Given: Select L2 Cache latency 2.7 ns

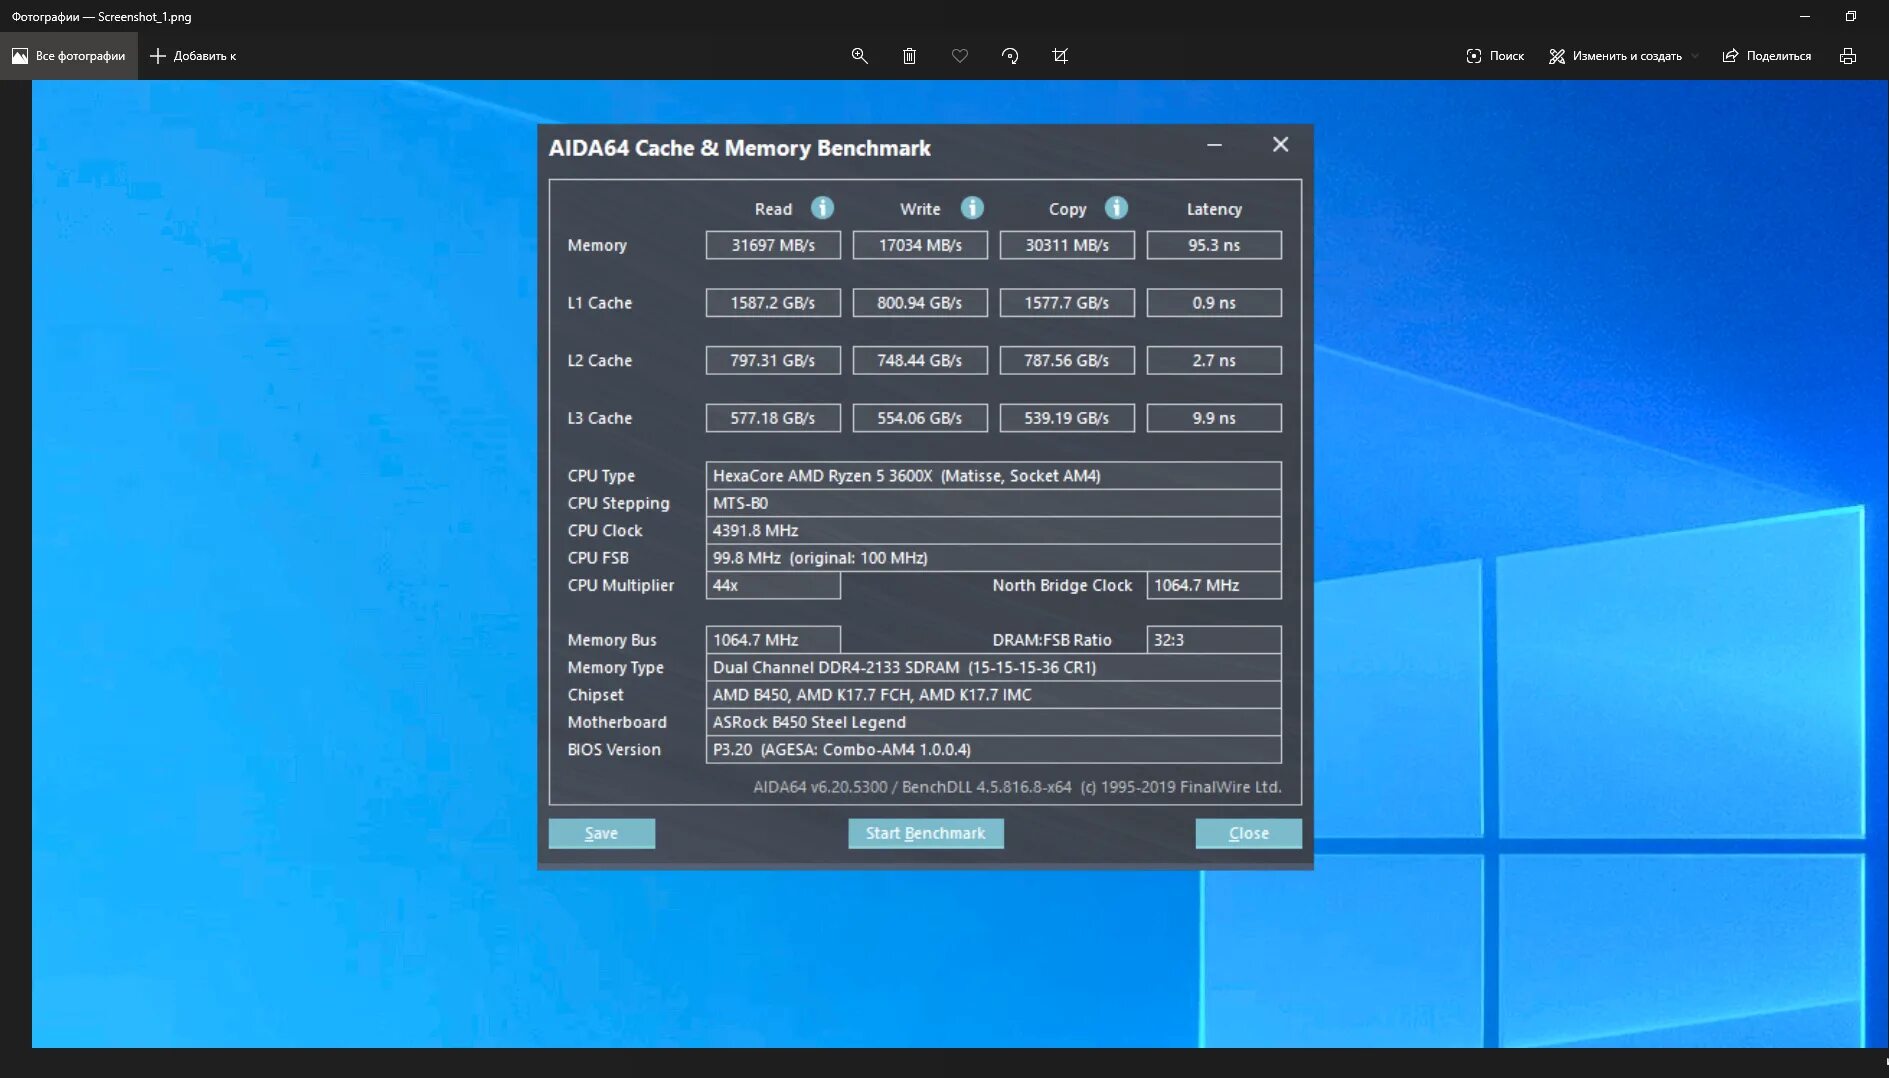Looking at the screenshot, I should tap(1214, 360).
